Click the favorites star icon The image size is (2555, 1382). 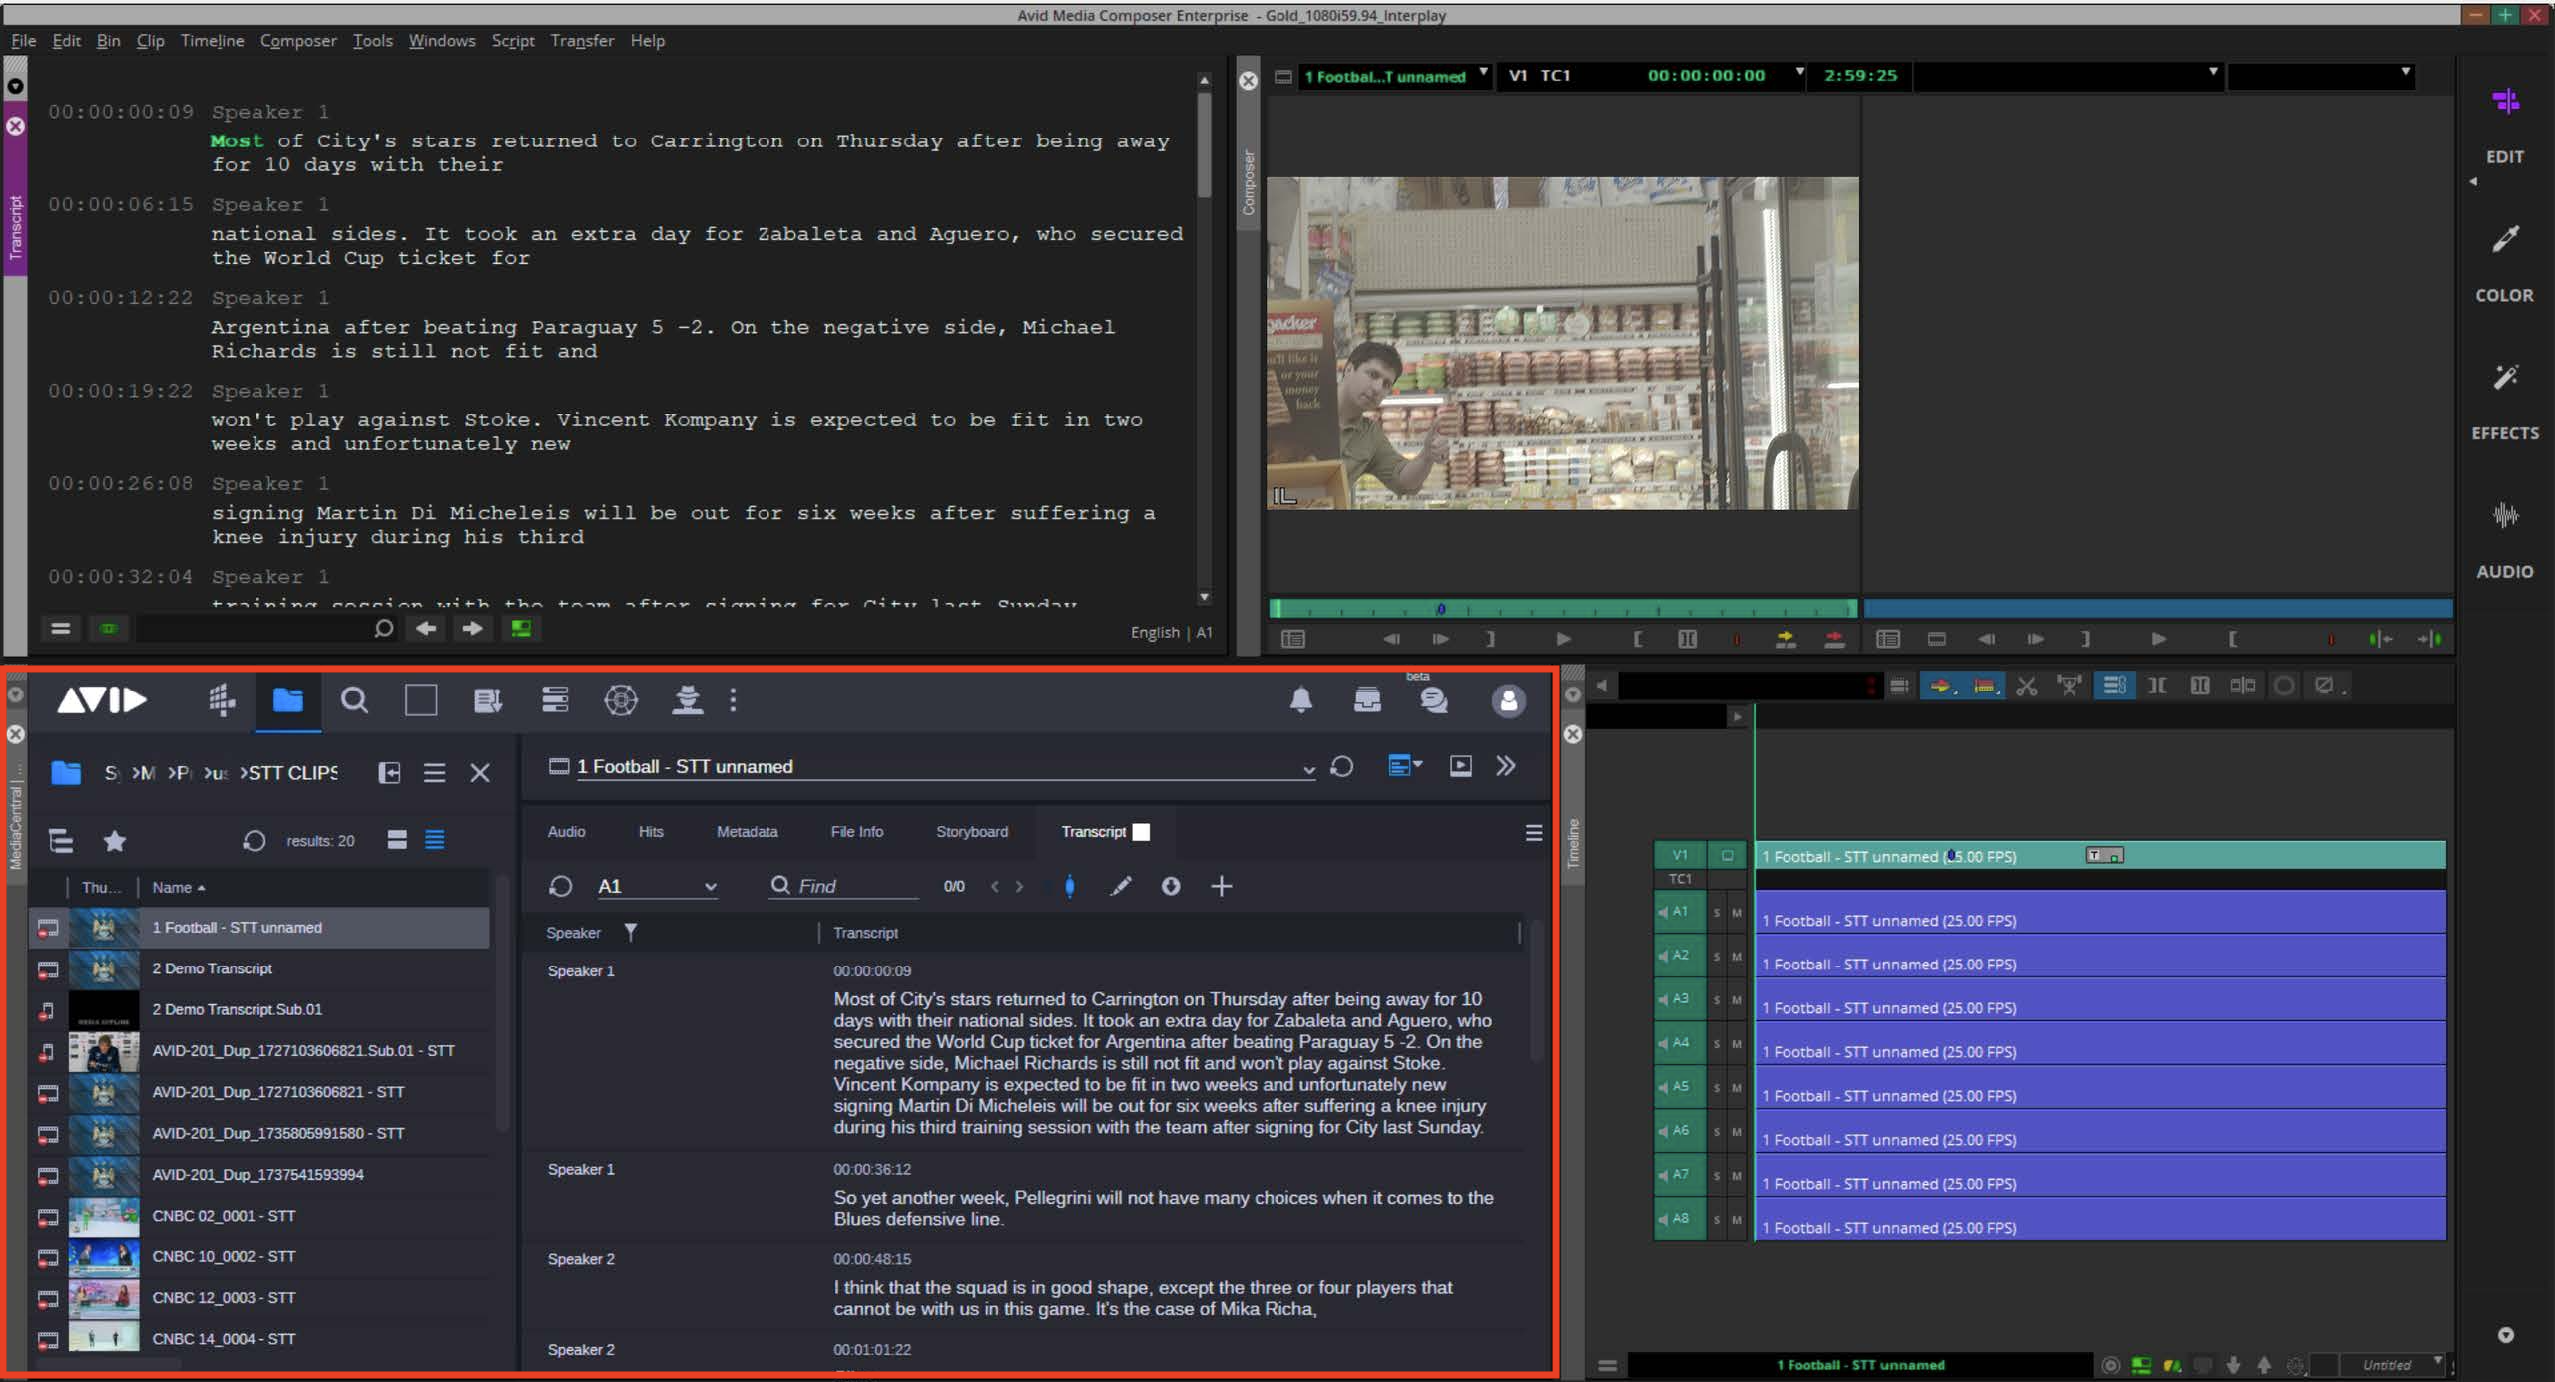114,840
